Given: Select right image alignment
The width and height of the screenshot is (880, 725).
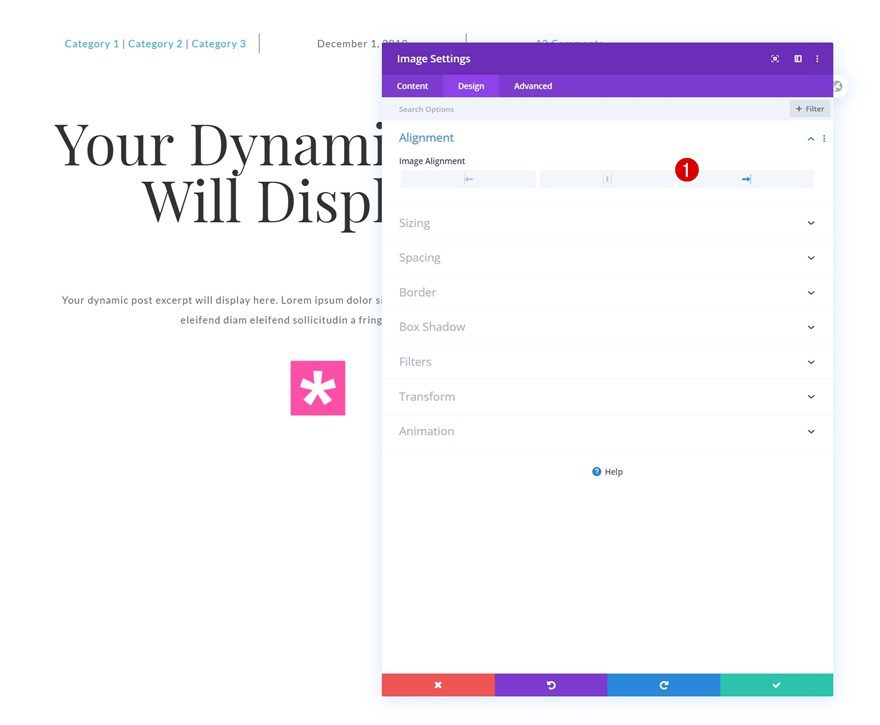Looking at the screenshot, I should [x=745, y=179].
